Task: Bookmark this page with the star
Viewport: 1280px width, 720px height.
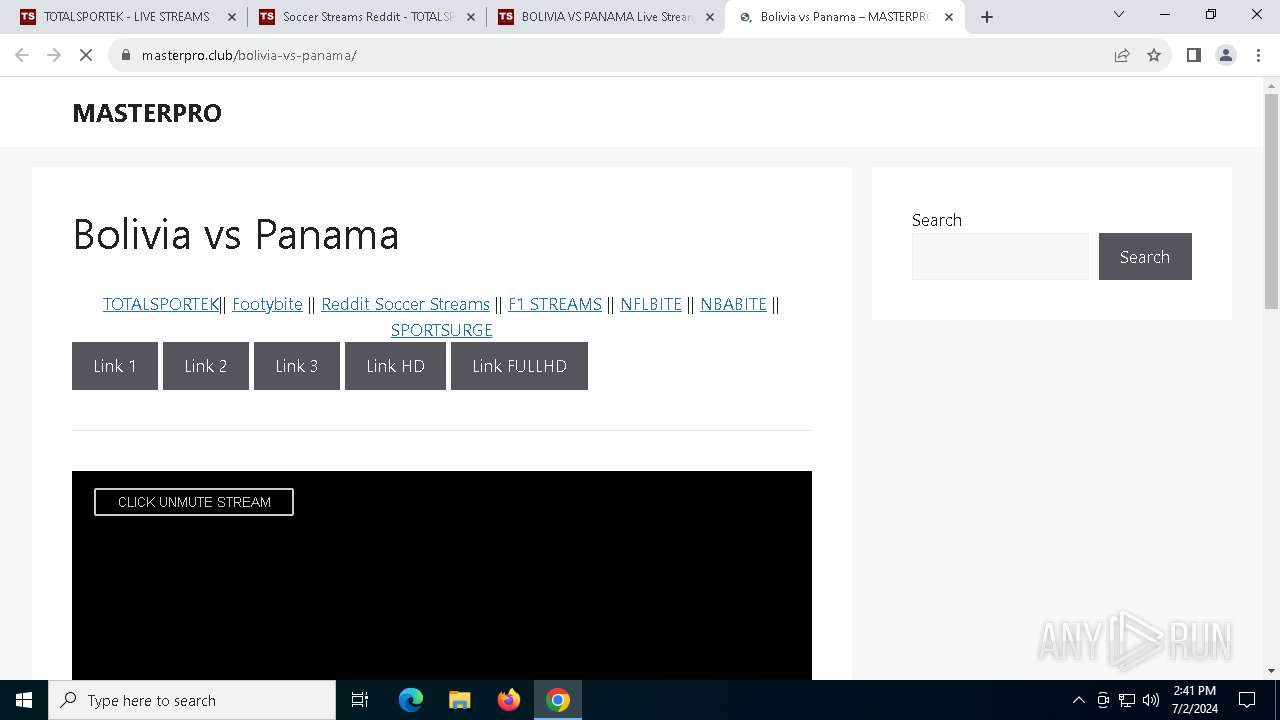Action: pos(1154,55)
